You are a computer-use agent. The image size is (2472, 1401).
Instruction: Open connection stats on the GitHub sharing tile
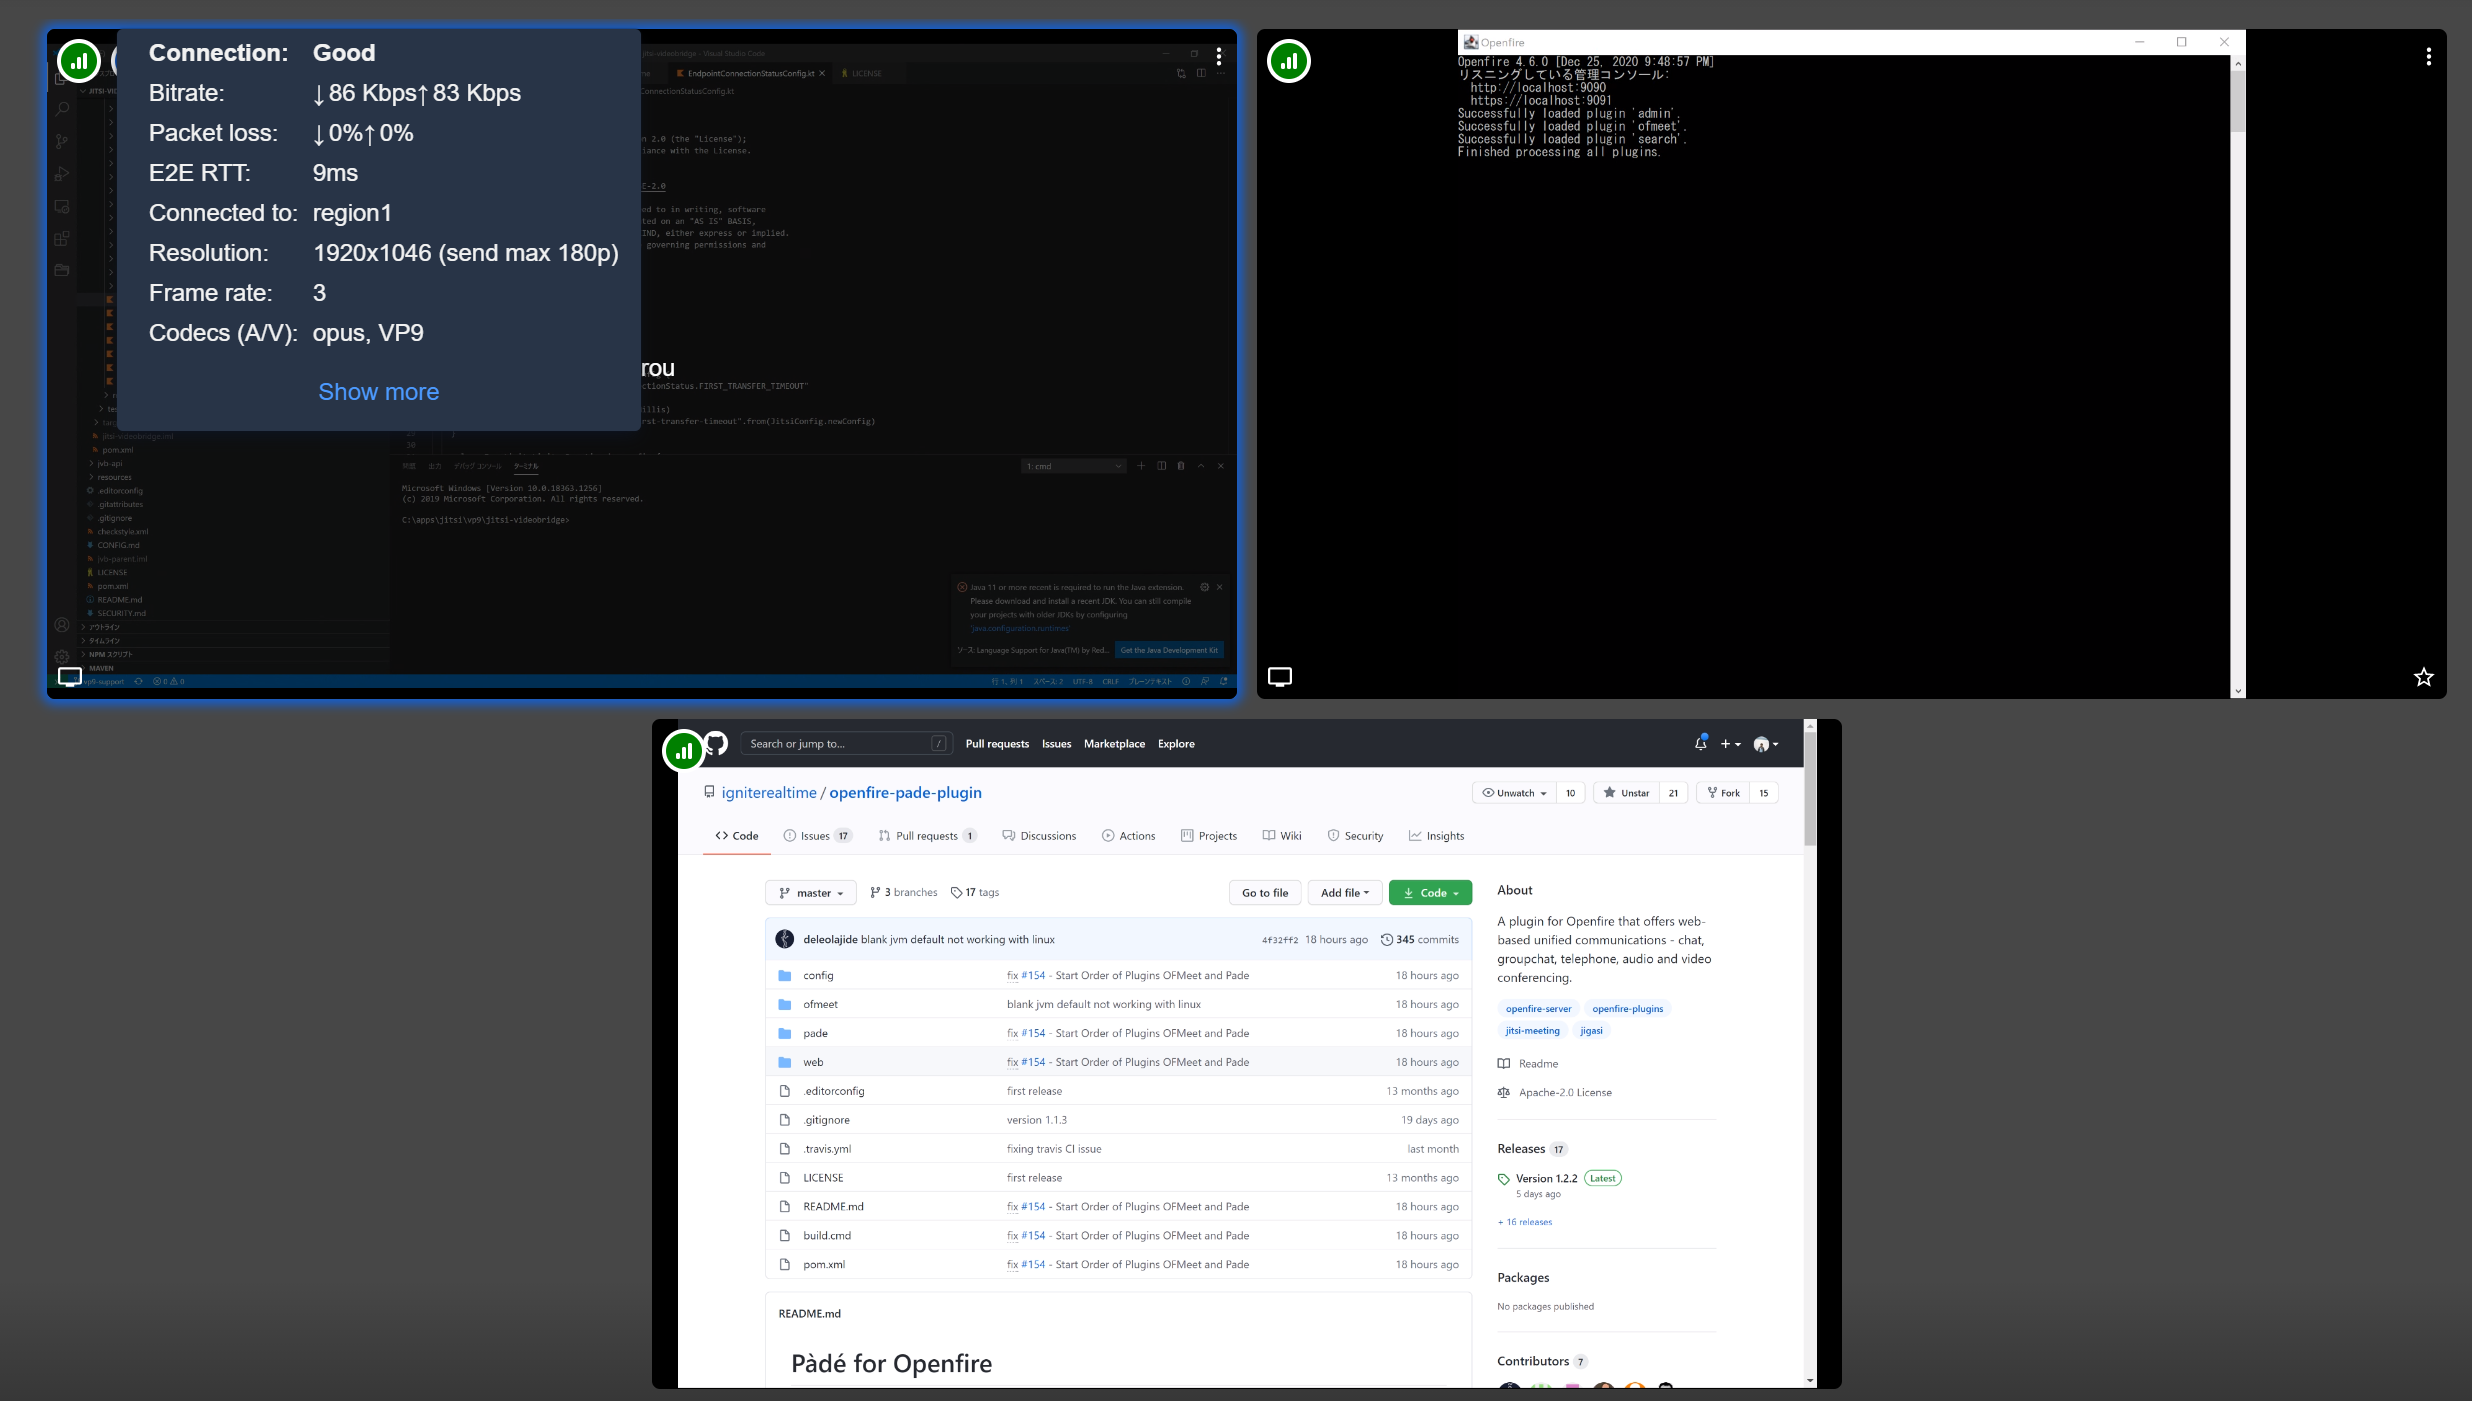[x=683, y=750]
